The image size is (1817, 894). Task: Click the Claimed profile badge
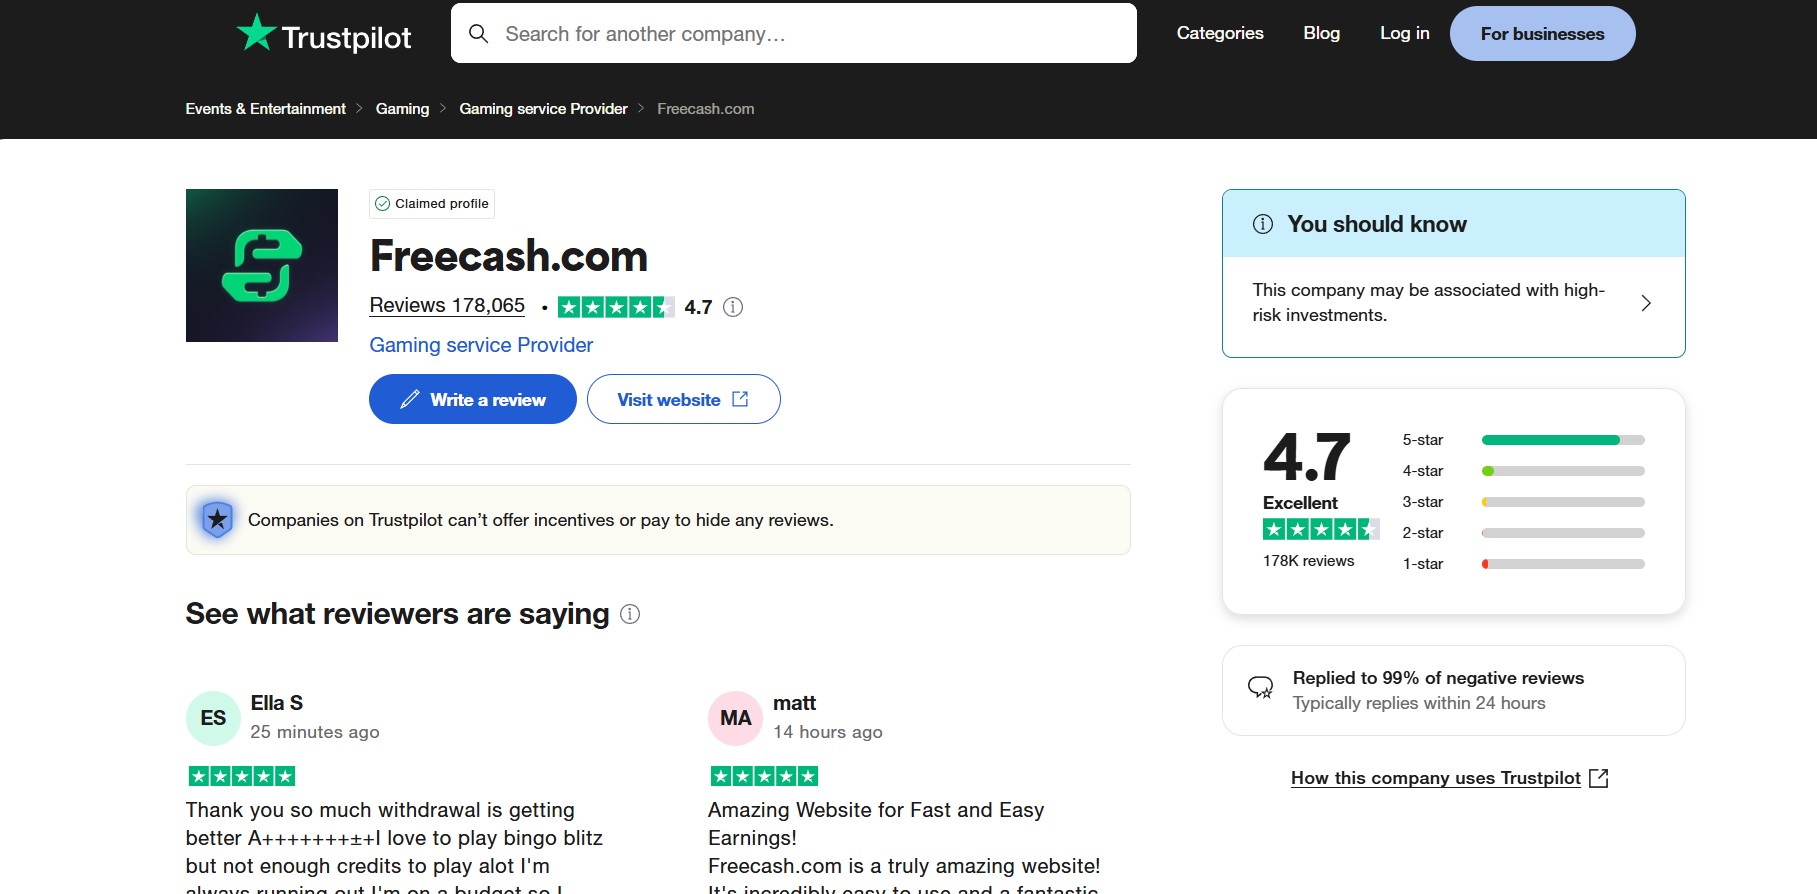[432, 204]
